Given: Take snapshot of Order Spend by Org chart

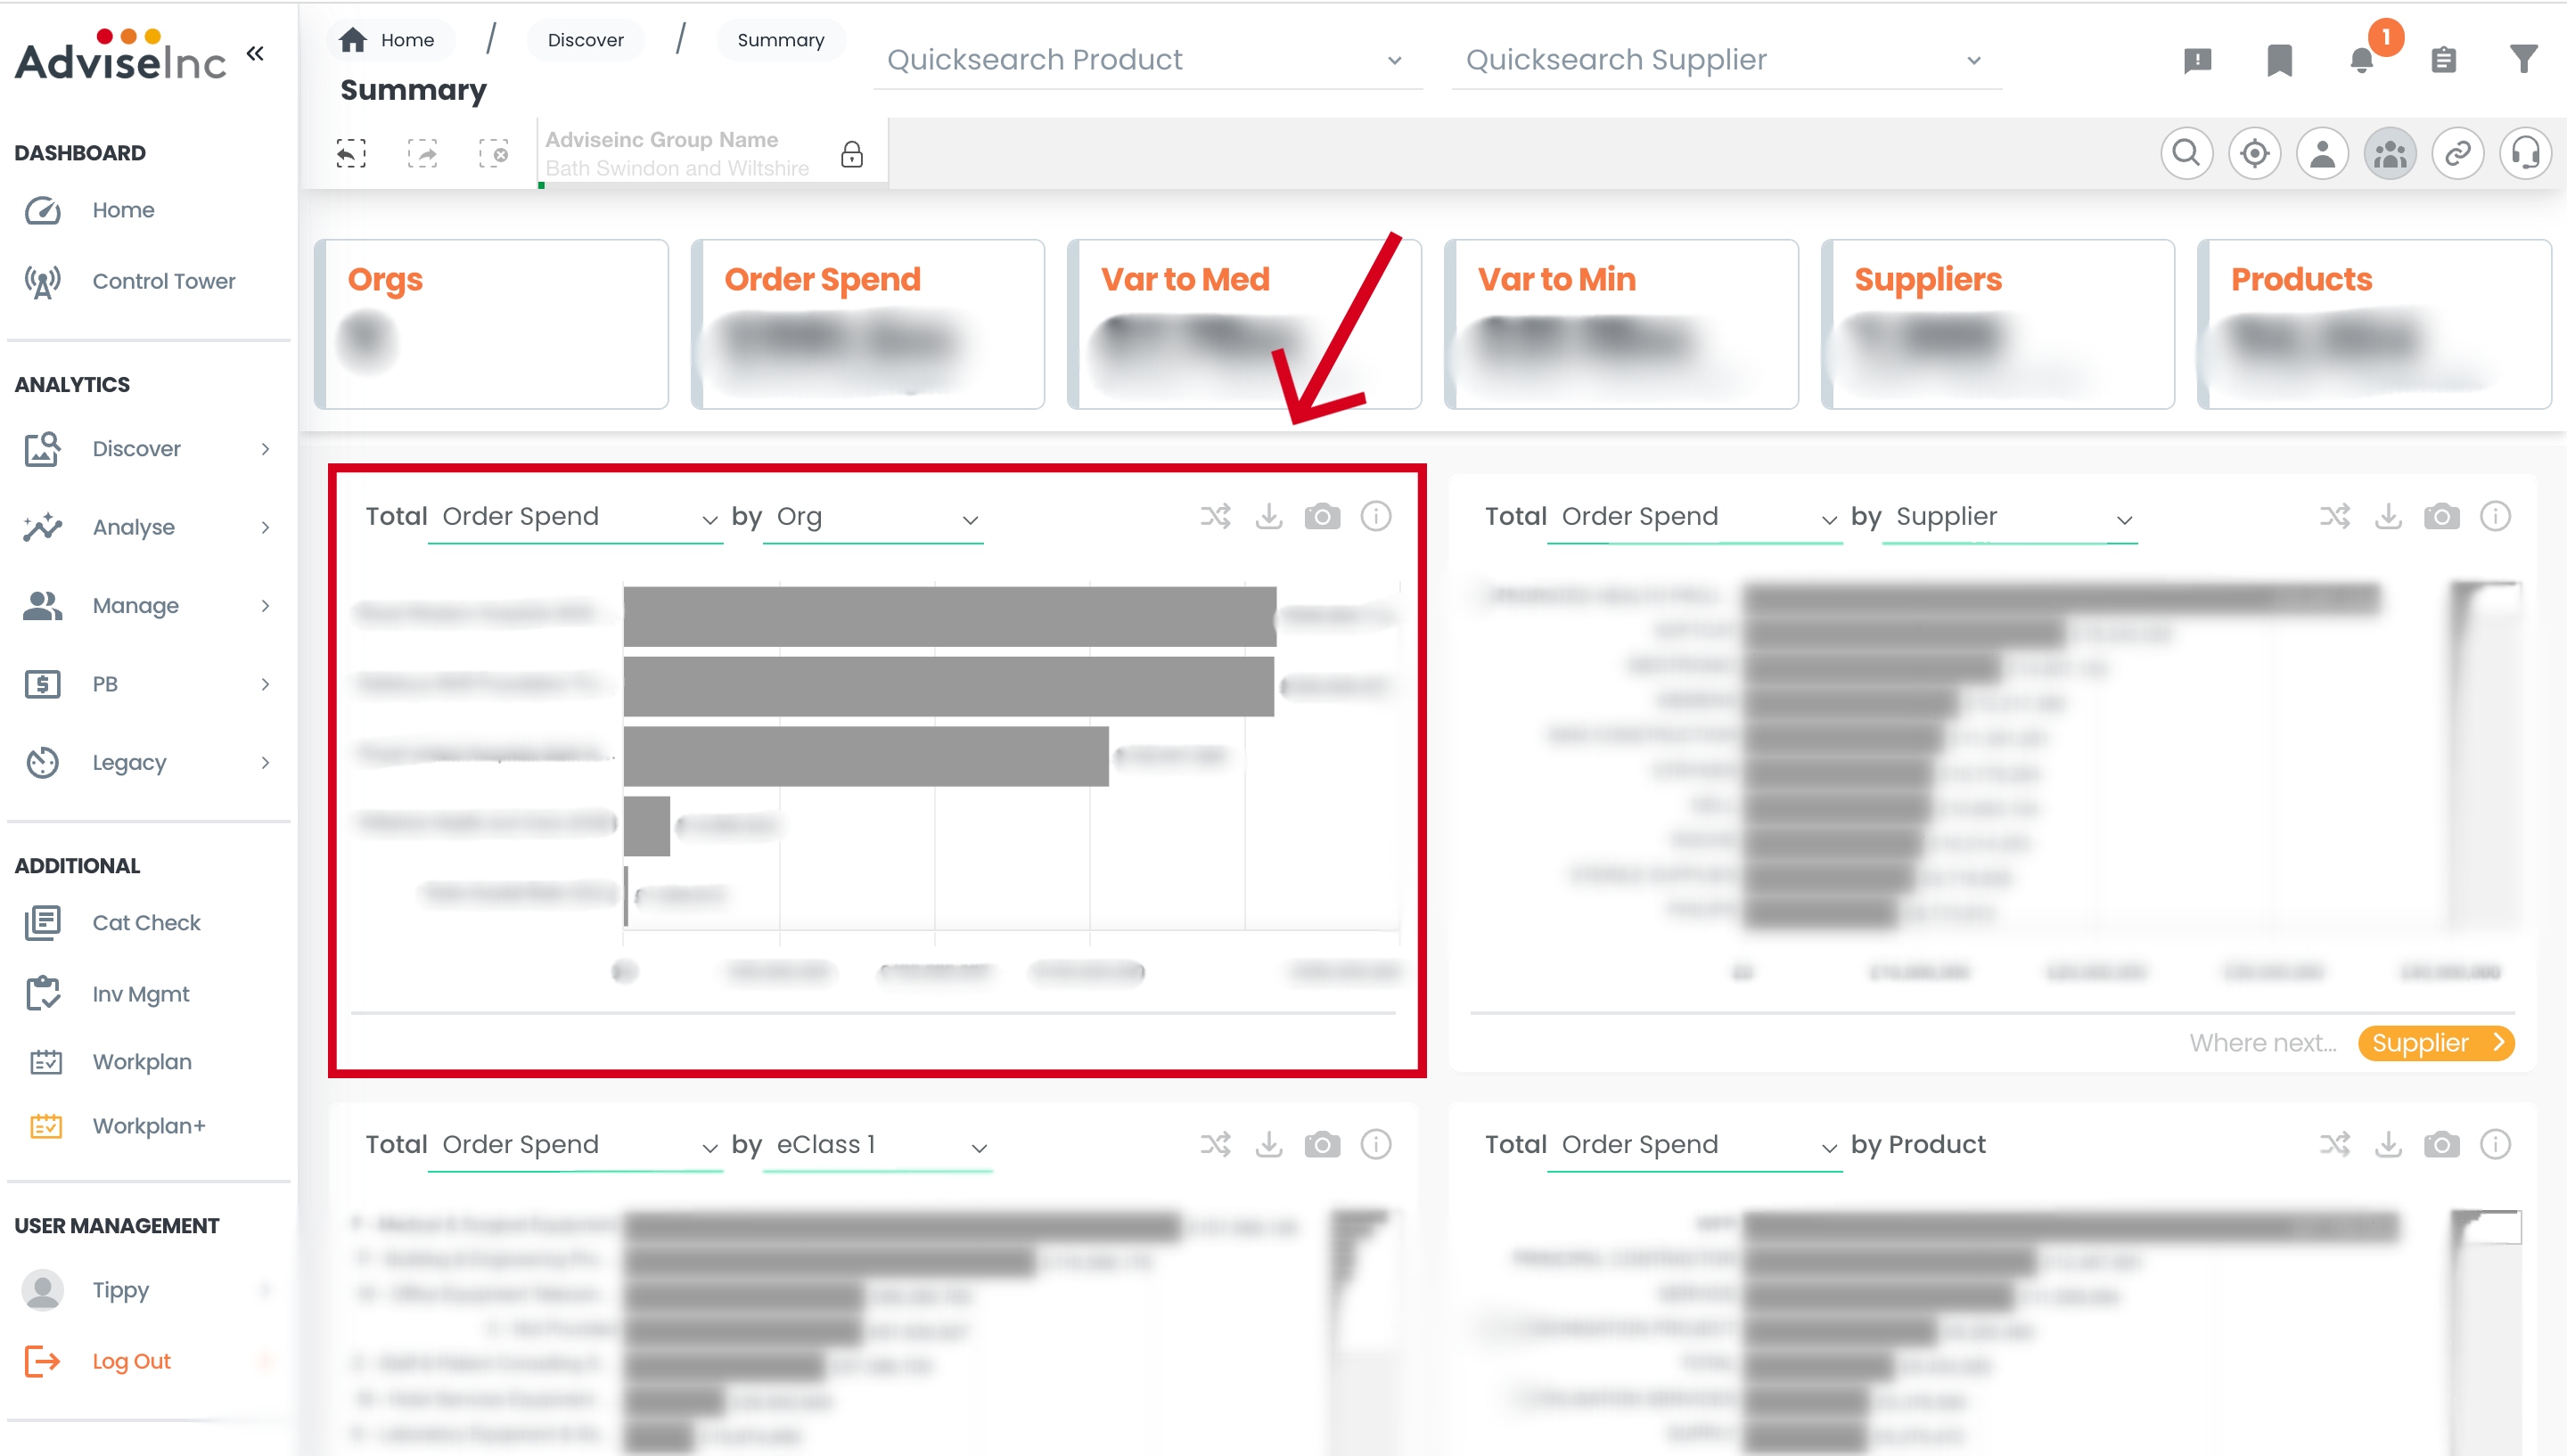Looking at the screenshot, I should [1322, 517].
